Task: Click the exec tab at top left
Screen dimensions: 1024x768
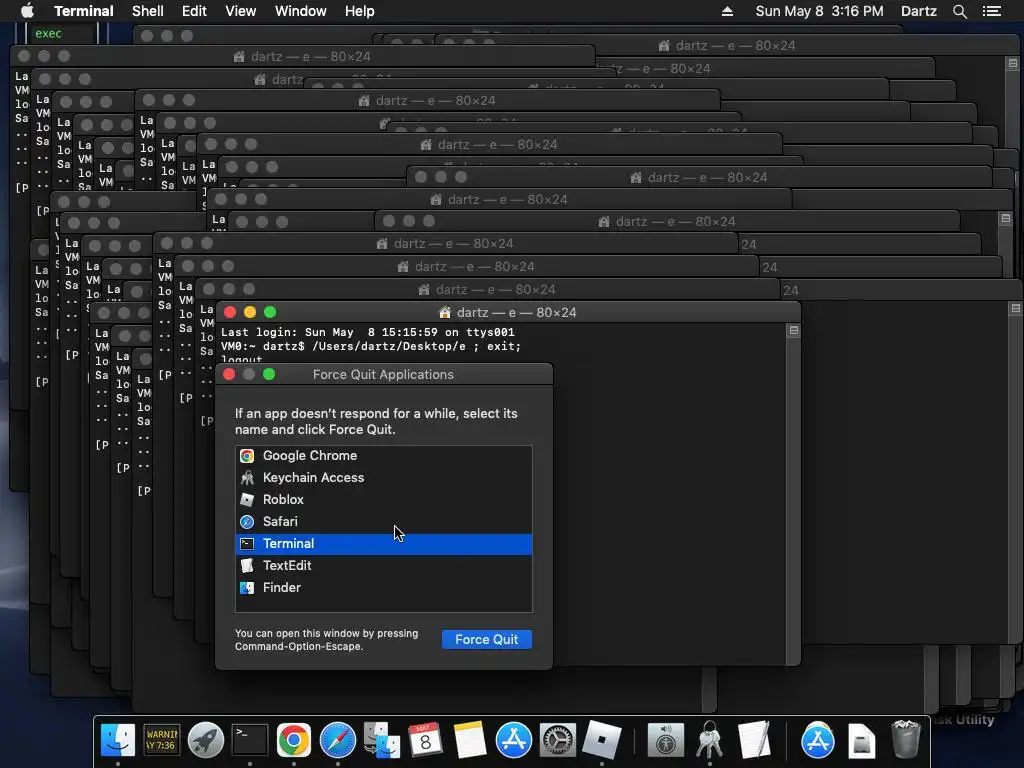Action: click(48, 33)
